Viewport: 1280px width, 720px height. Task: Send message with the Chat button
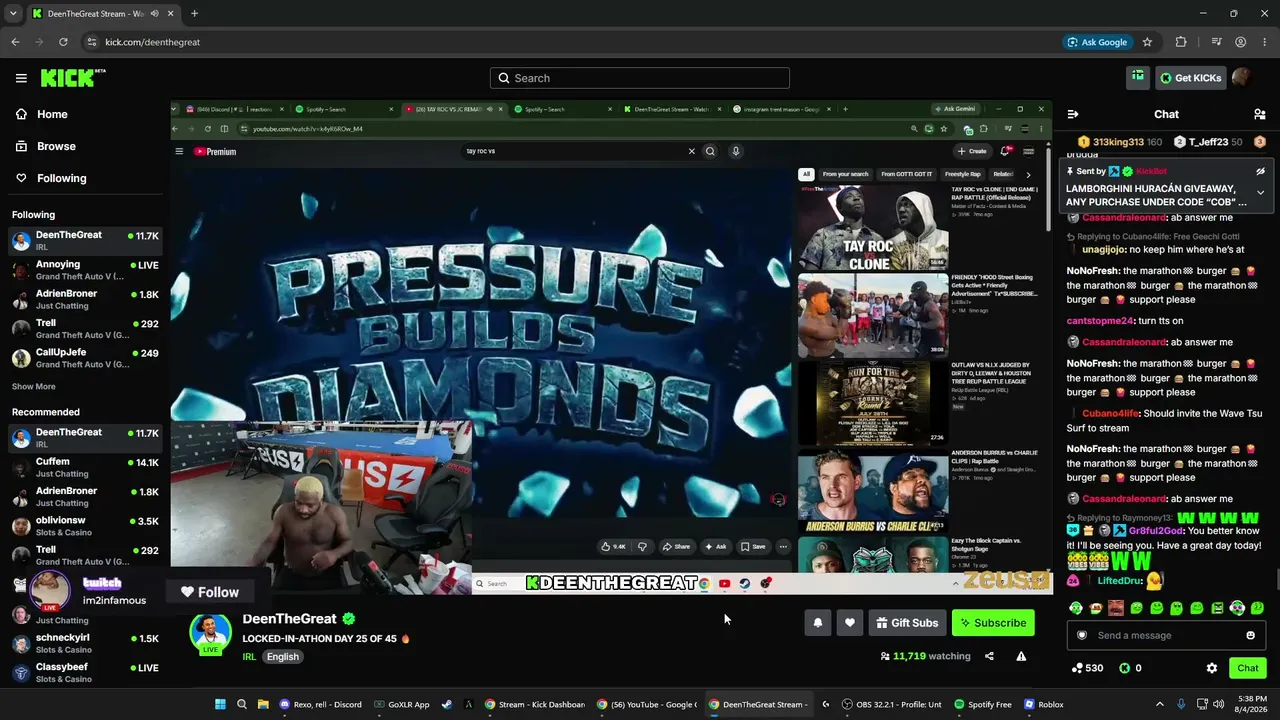tap(1248, 668)
